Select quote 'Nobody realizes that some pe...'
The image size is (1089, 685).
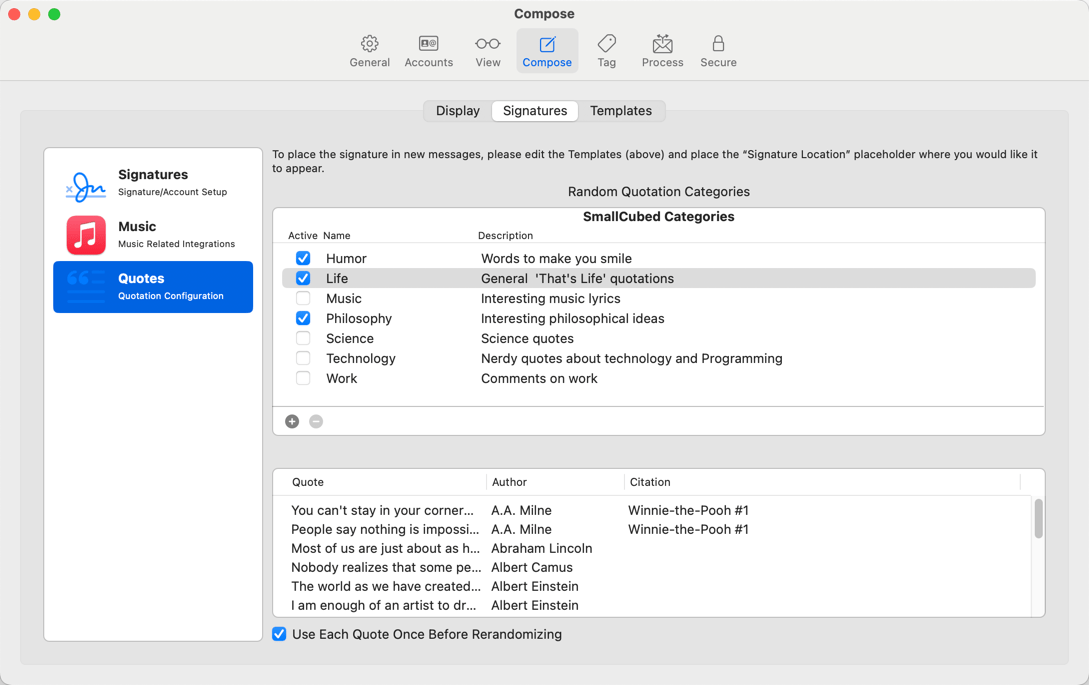[386, 568]
